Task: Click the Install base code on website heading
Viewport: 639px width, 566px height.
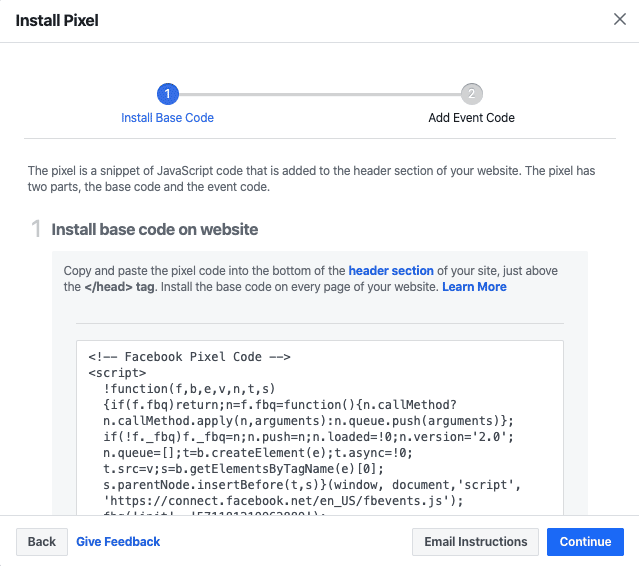Action: point(154,229)
